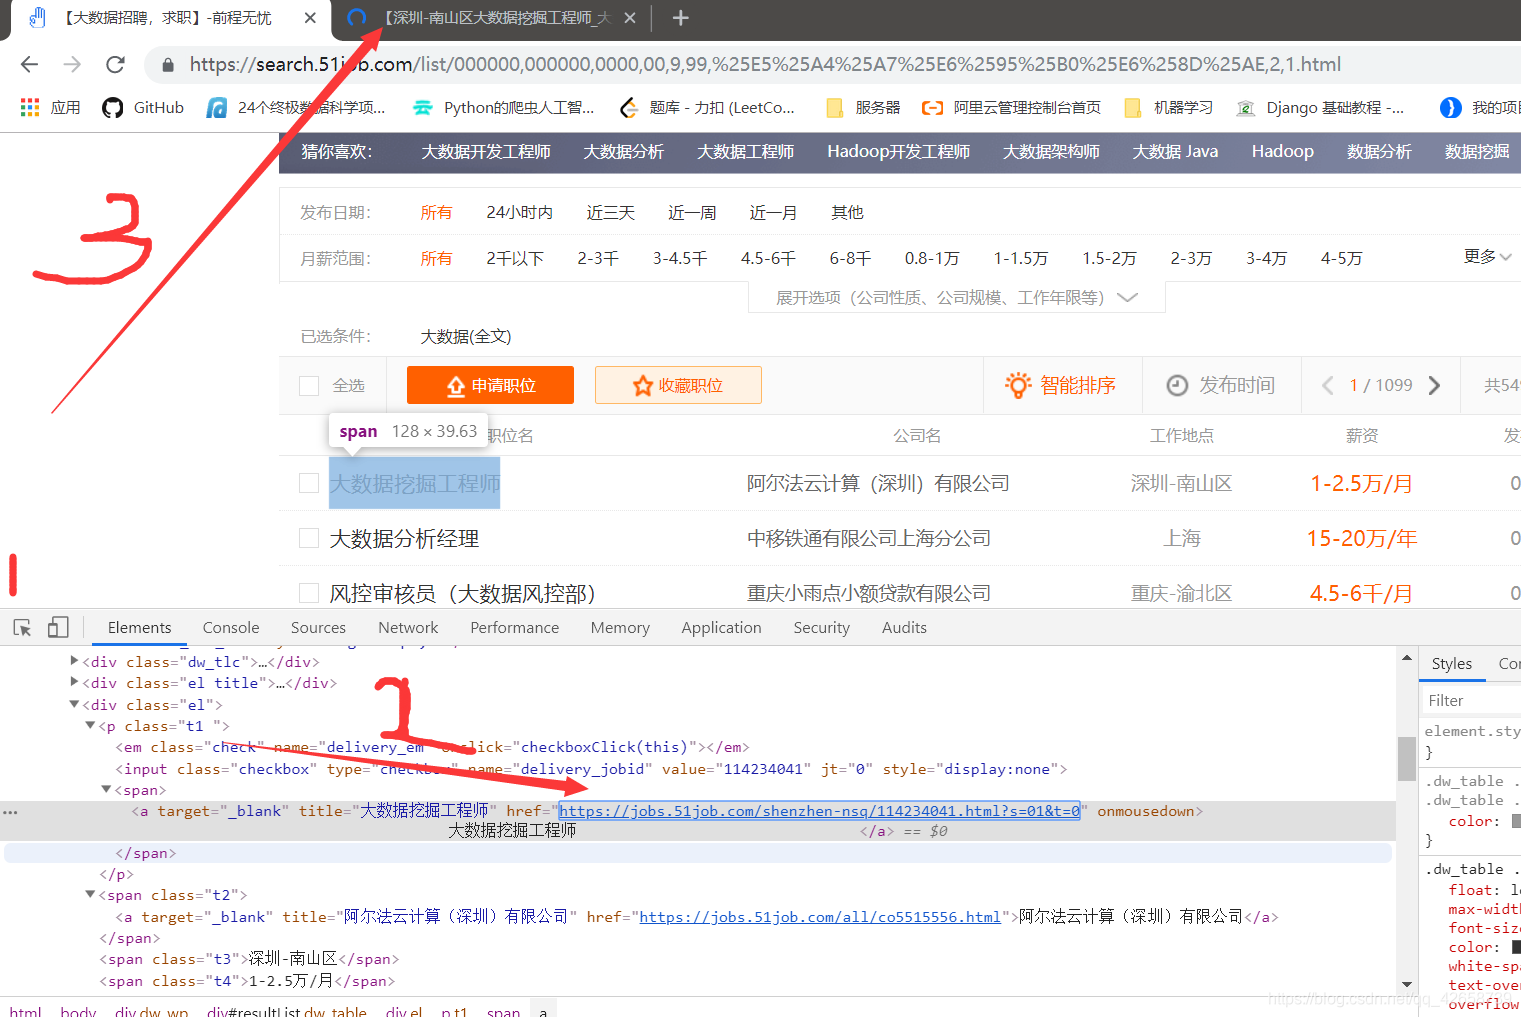The image size is (1521, 1017).
Task: Open the Security tab
Action: [821, 627]
